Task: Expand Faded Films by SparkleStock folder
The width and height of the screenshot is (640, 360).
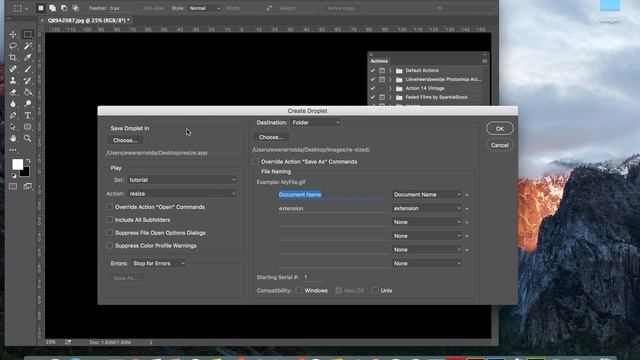Action: (x=390, y=97)
